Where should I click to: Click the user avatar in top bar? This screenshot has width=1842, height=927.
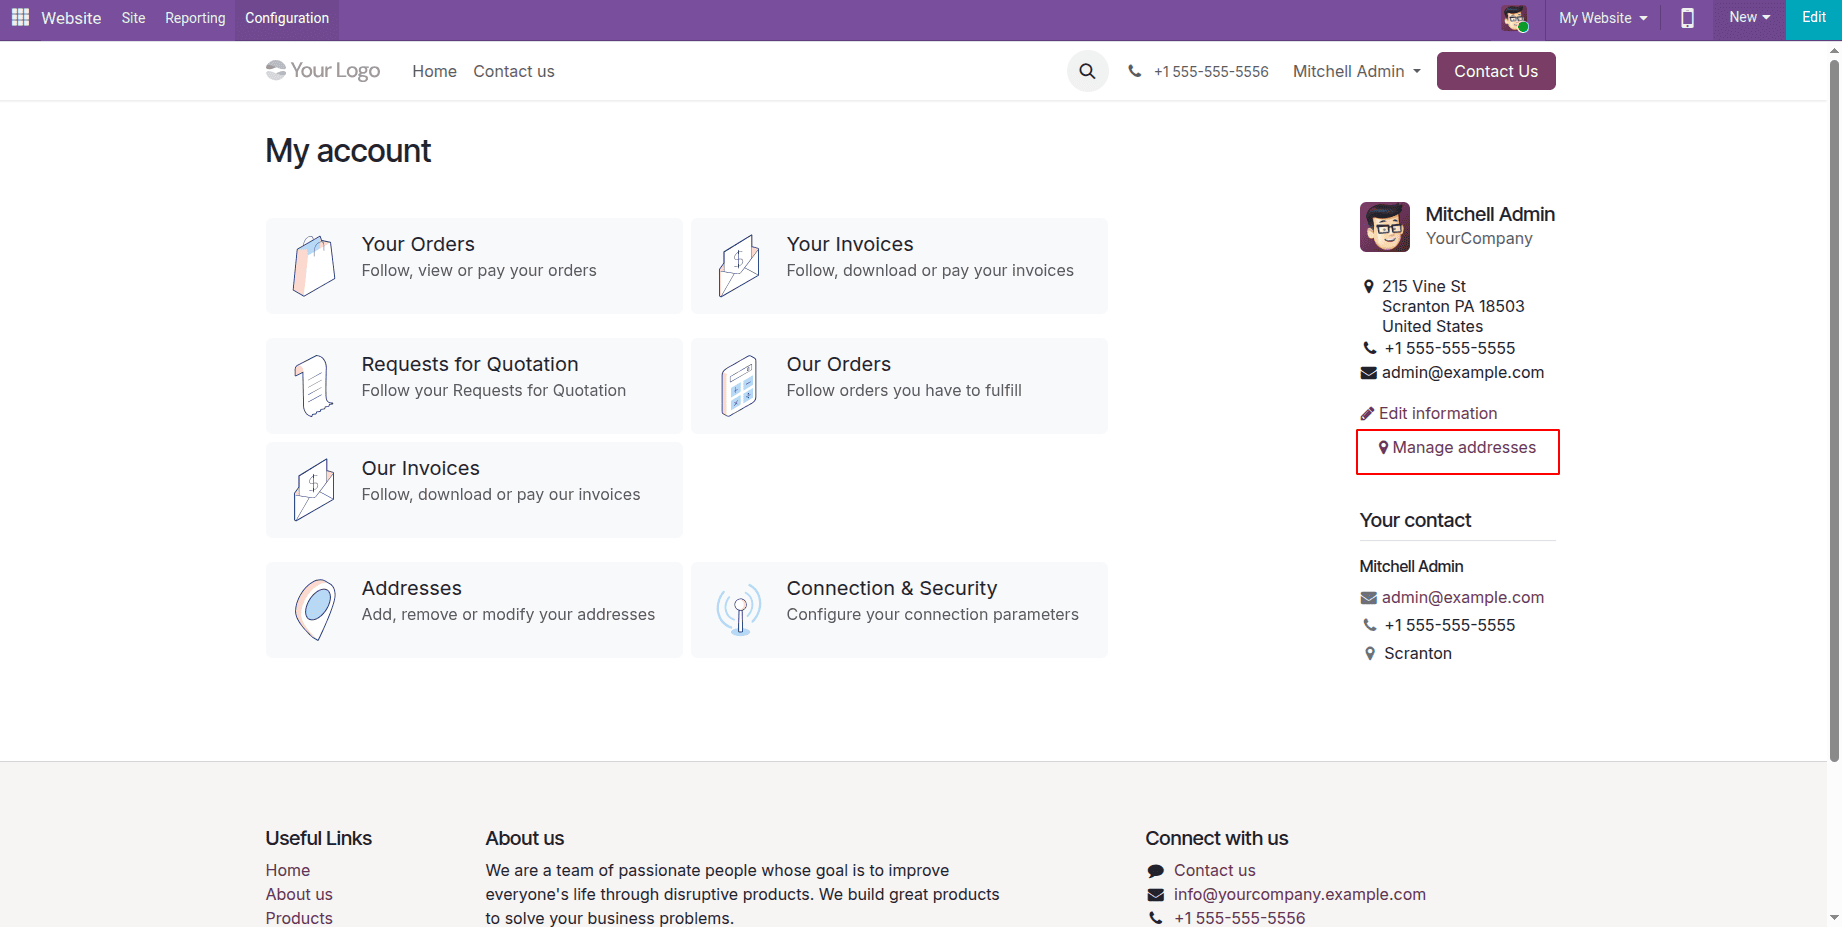pyautogui.click(x=1515, y=18)
